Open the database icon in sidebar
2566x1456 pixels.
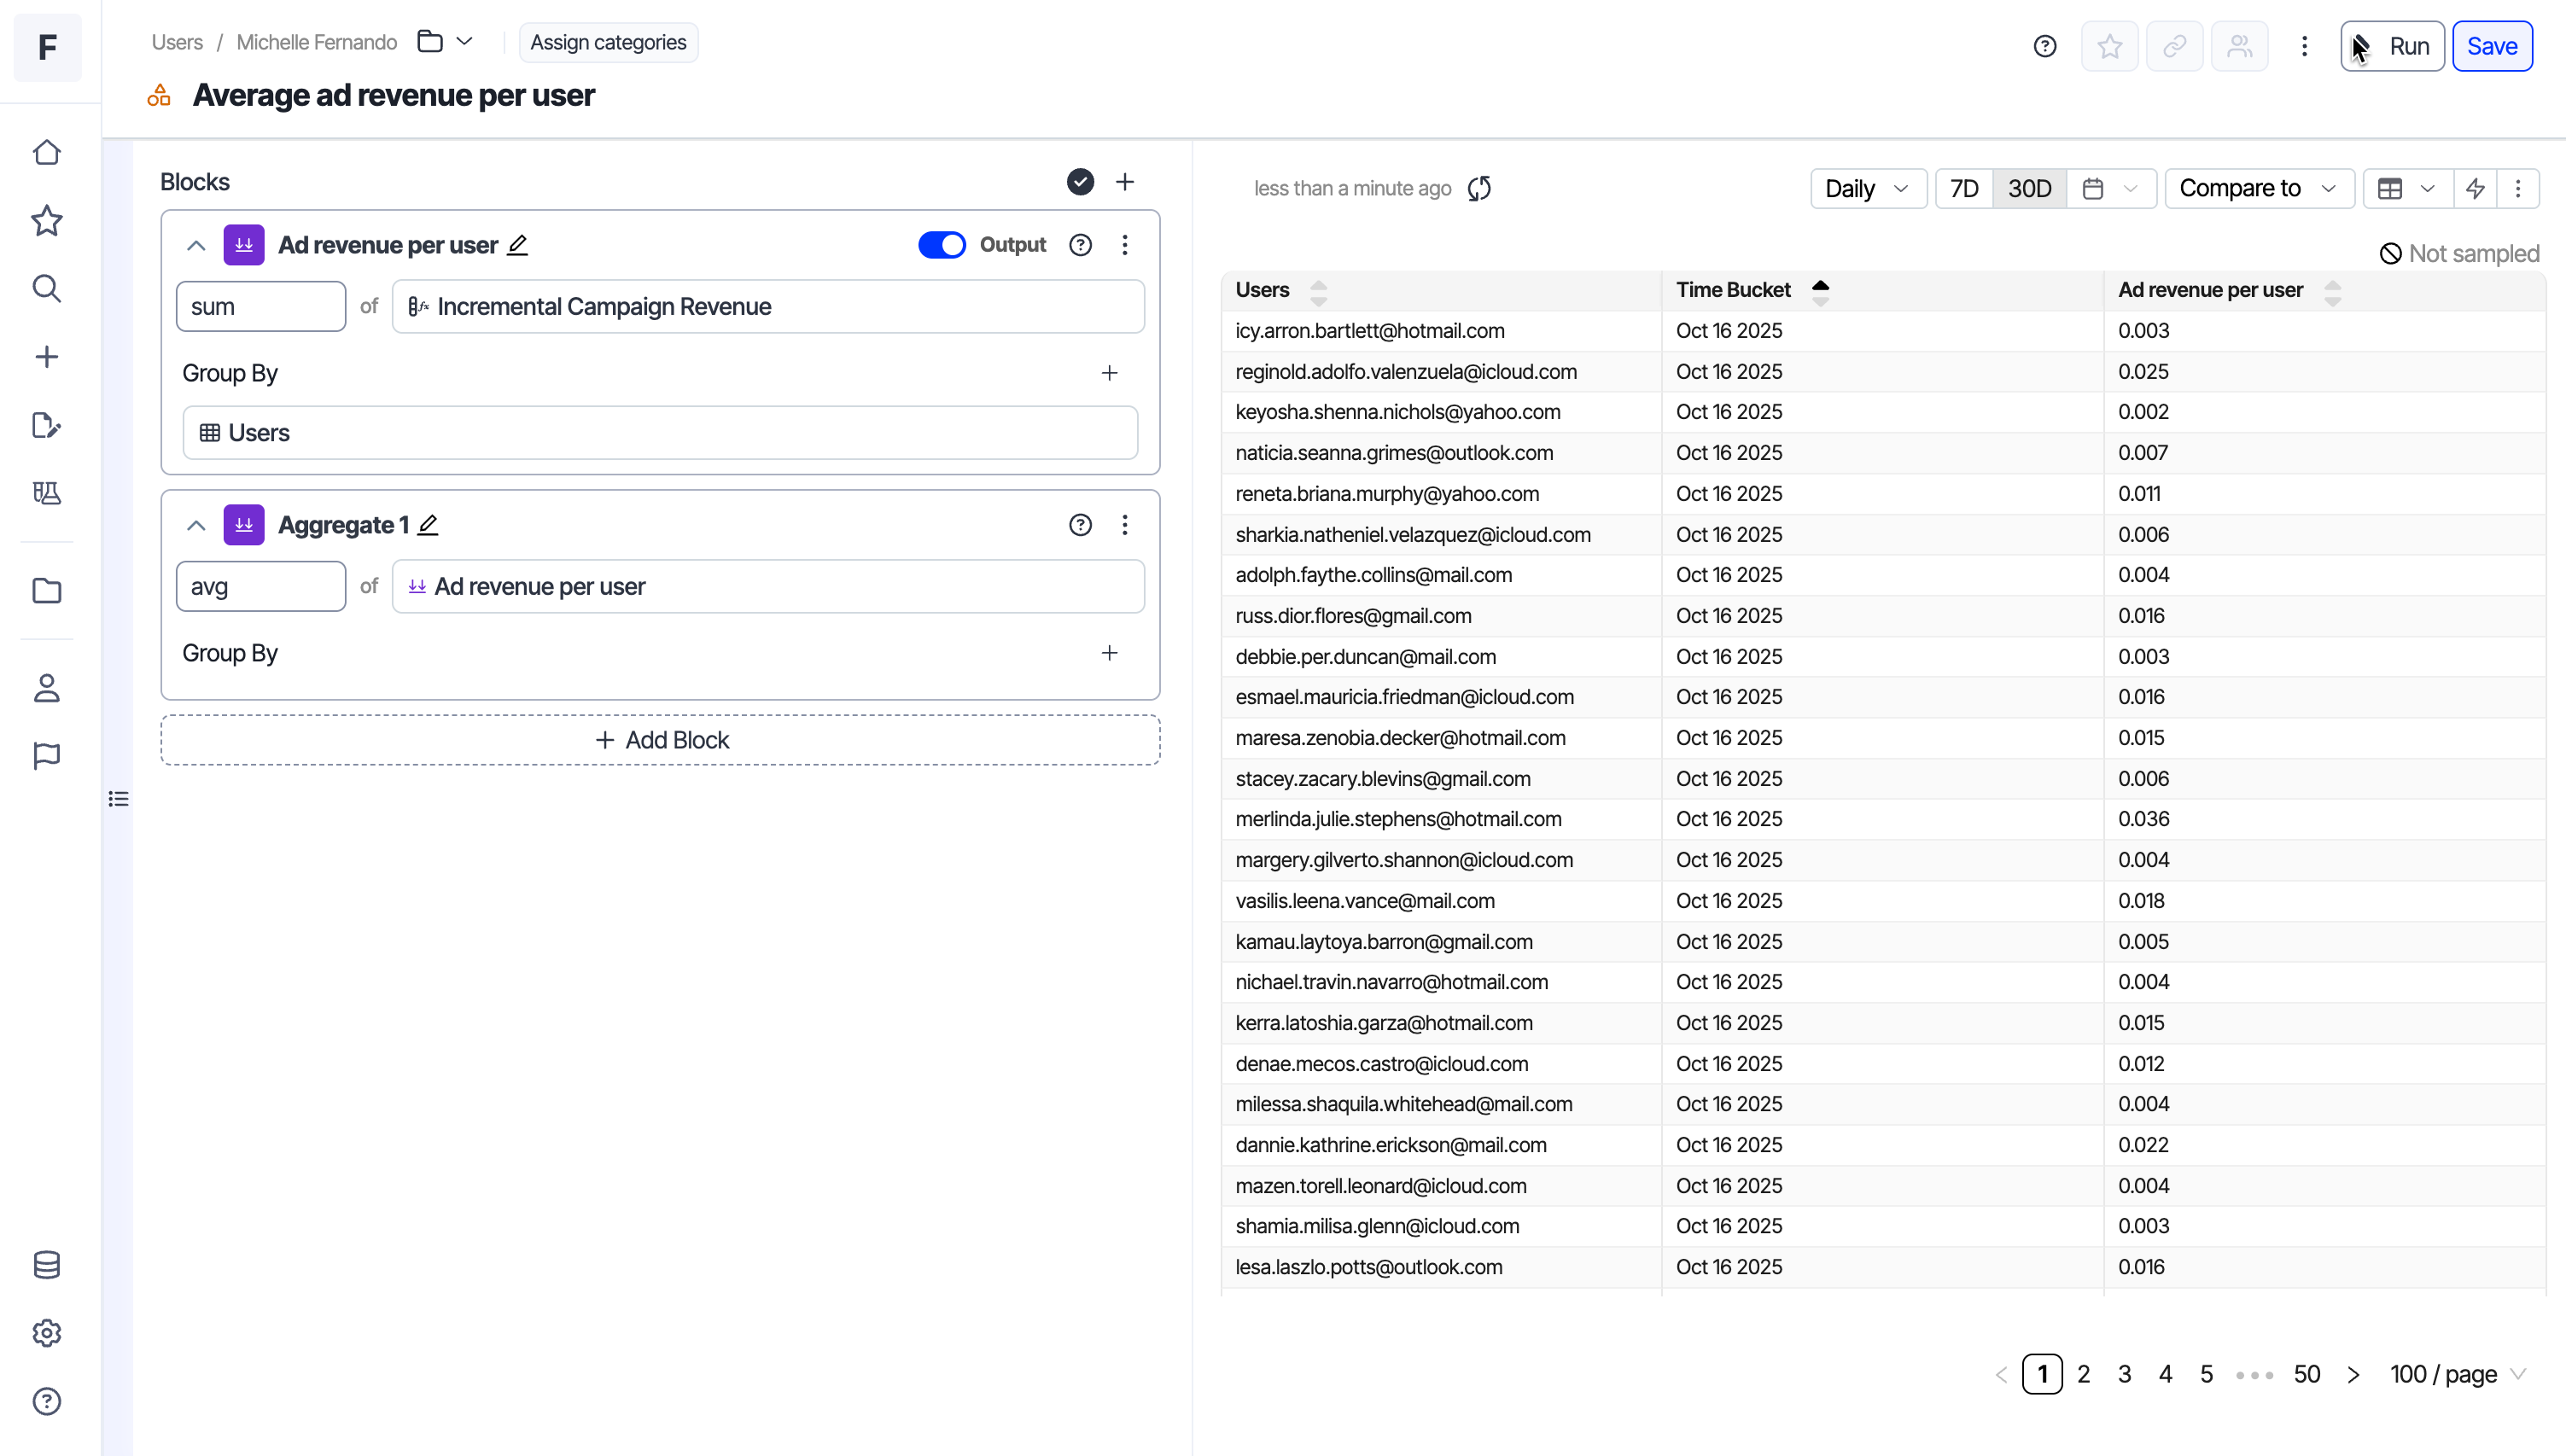point(46,1265)
